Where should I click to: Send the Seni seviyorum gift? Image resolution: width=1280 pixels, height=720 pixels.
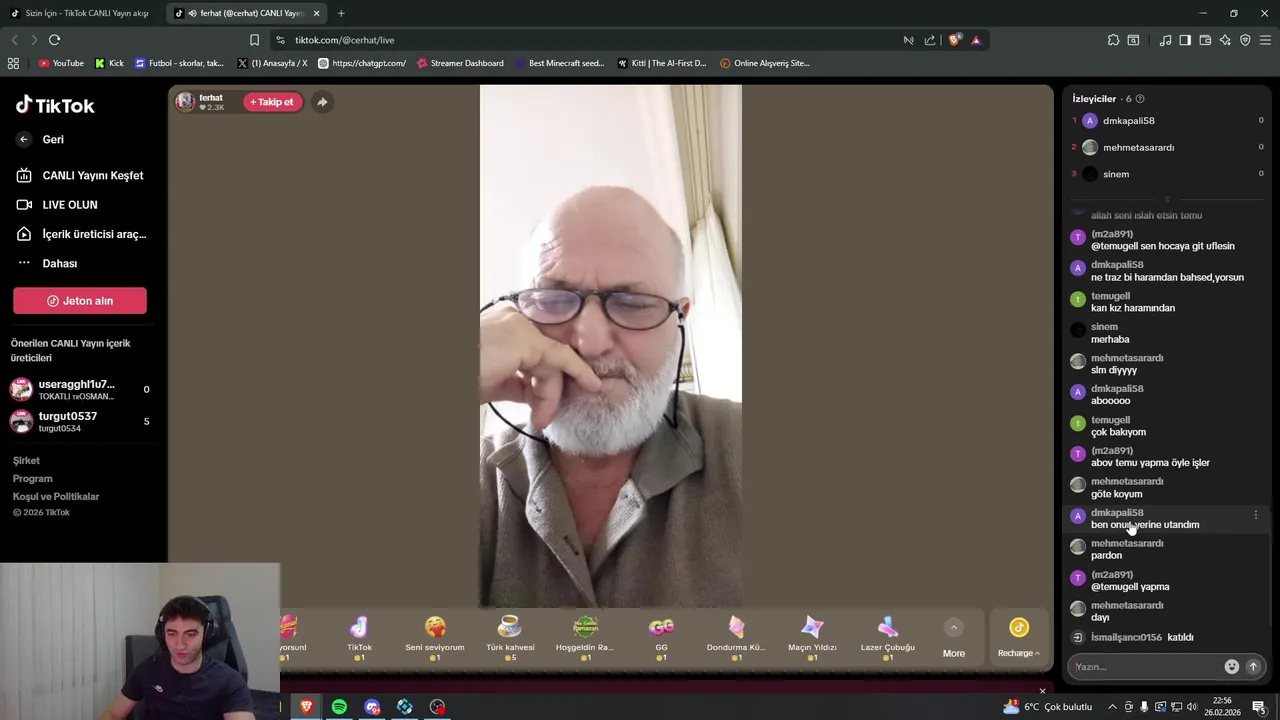(x=435, y=638)
